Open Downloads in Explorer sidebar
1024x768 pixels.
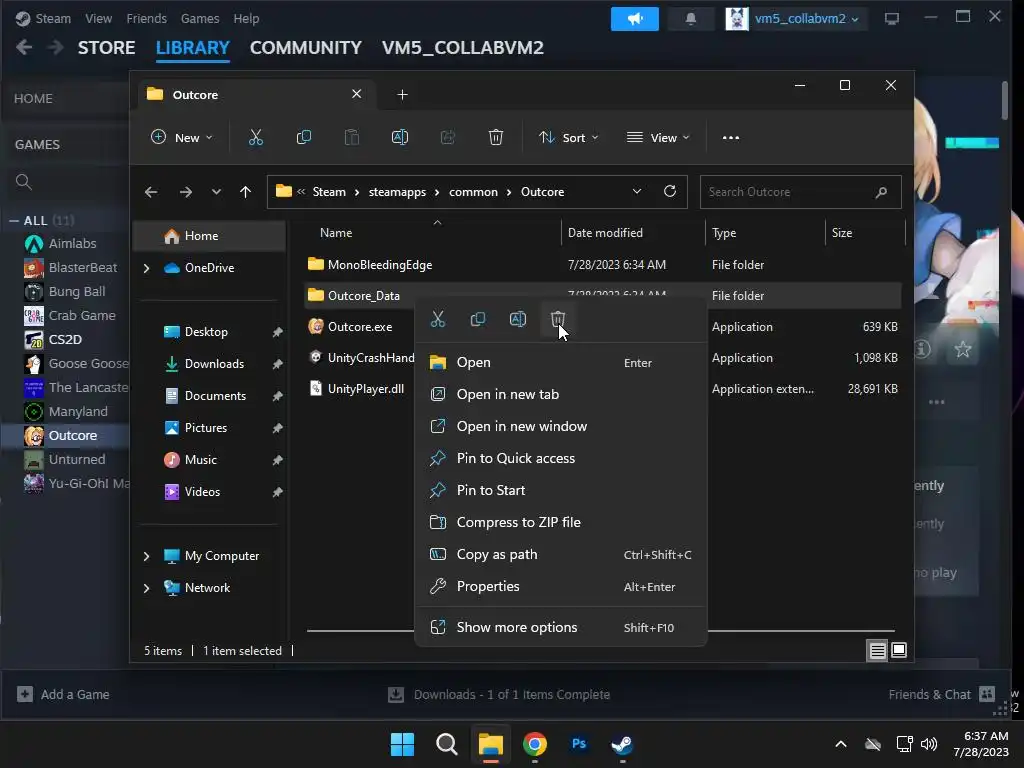click(214, 364)
